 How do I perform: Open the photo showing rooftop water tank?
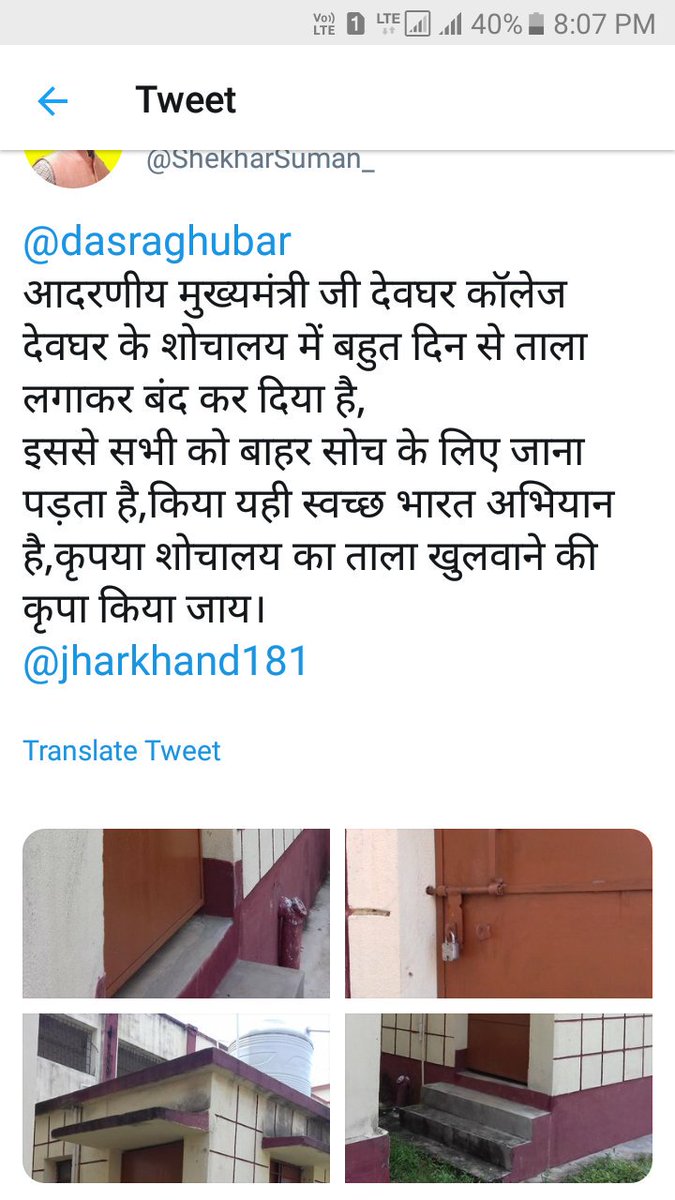coord(176,1098)
